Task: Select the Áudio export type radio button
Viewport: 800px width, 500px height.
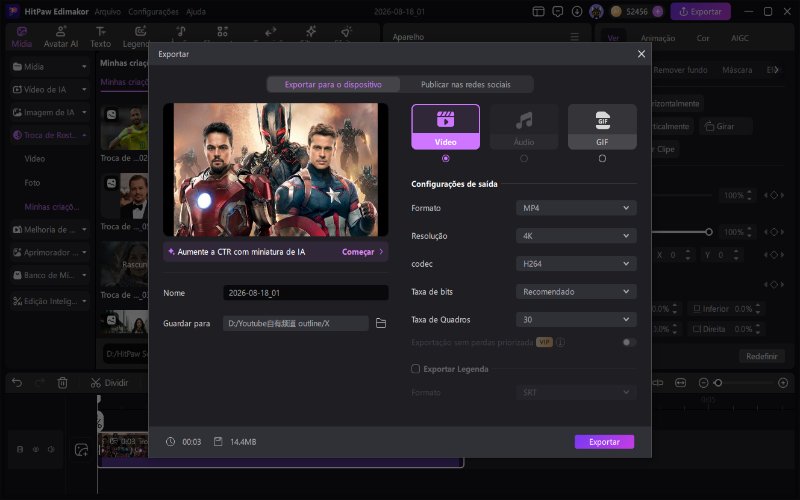Action: [523, 158]
